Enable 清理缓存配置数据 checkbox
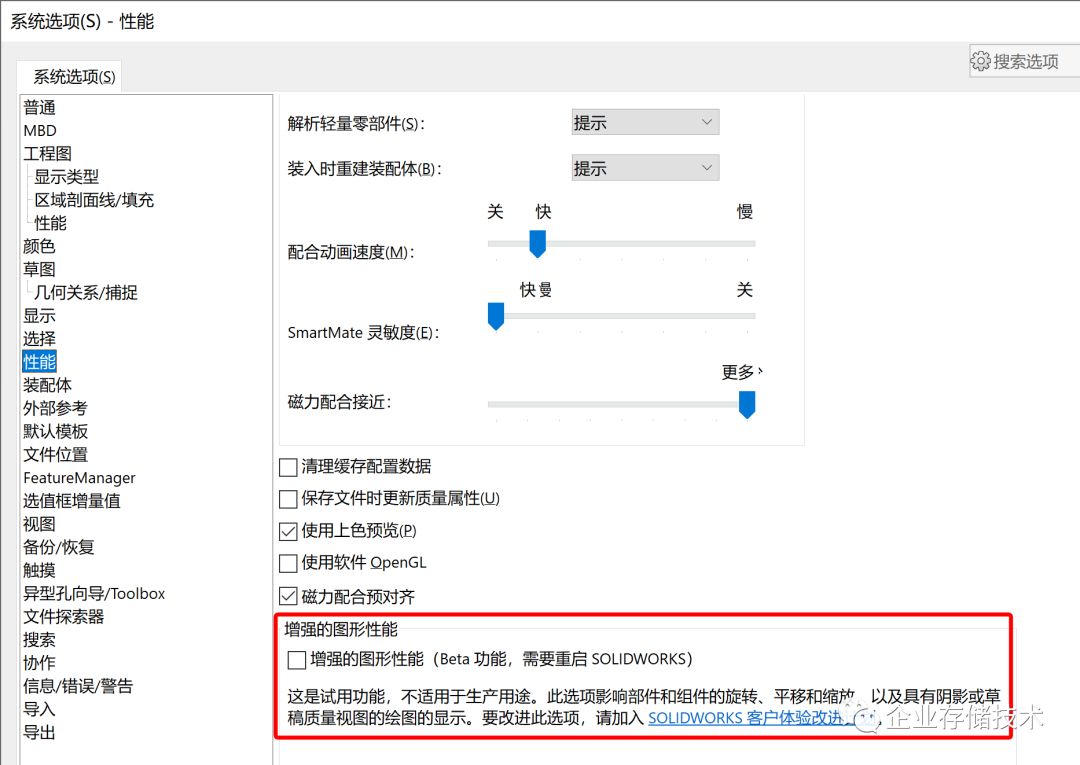 point(287,467)
